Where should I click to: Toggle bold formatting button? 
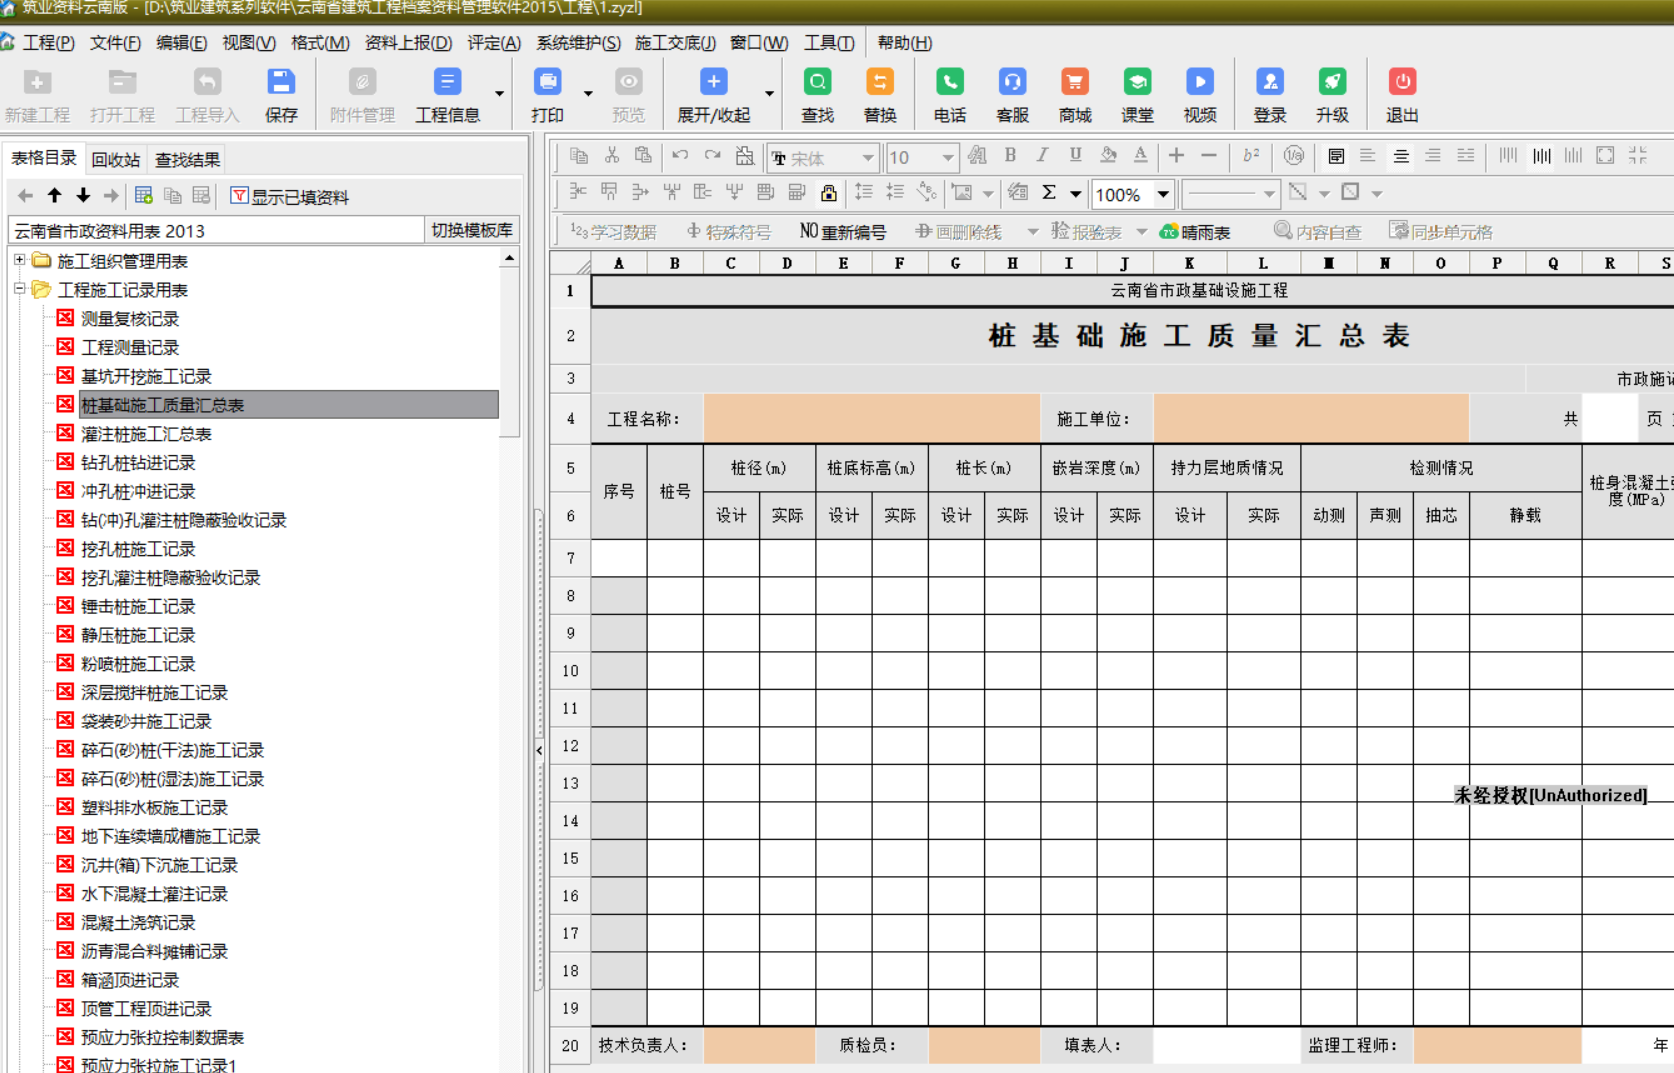(x=1010, y=156)
